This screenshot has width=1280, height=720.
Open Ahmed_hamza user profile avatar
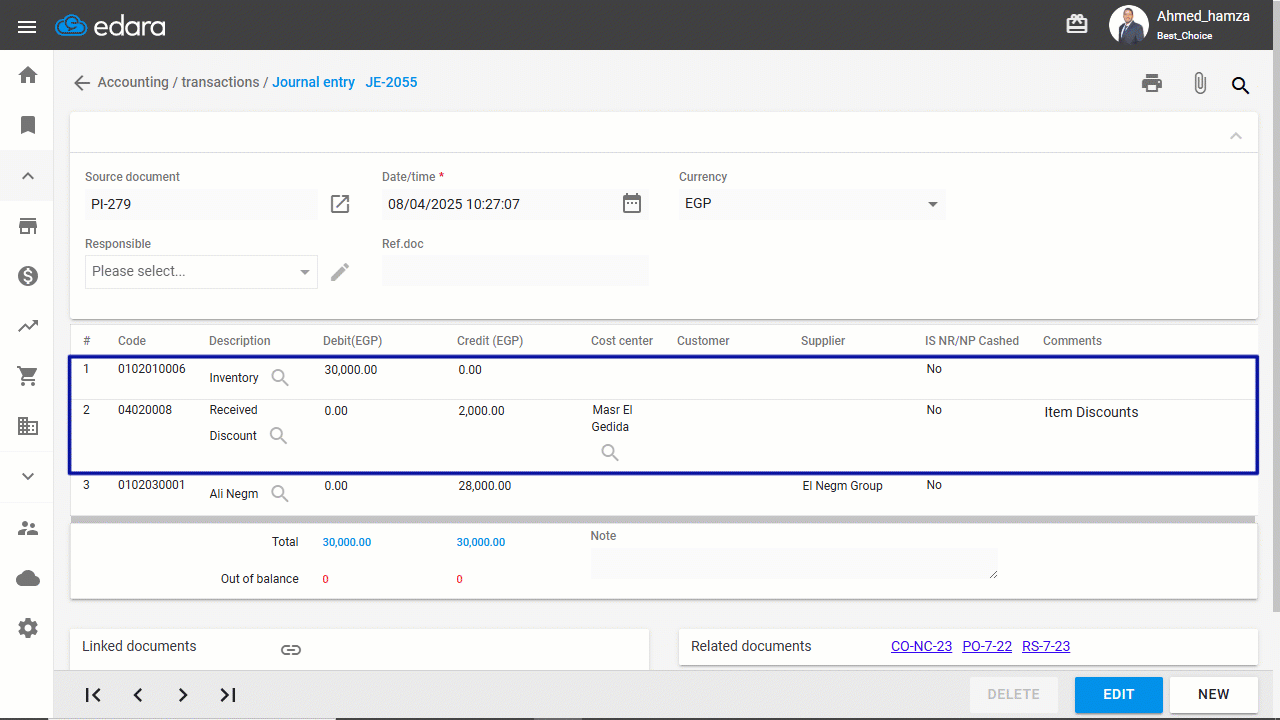(x=1129, y=25)
